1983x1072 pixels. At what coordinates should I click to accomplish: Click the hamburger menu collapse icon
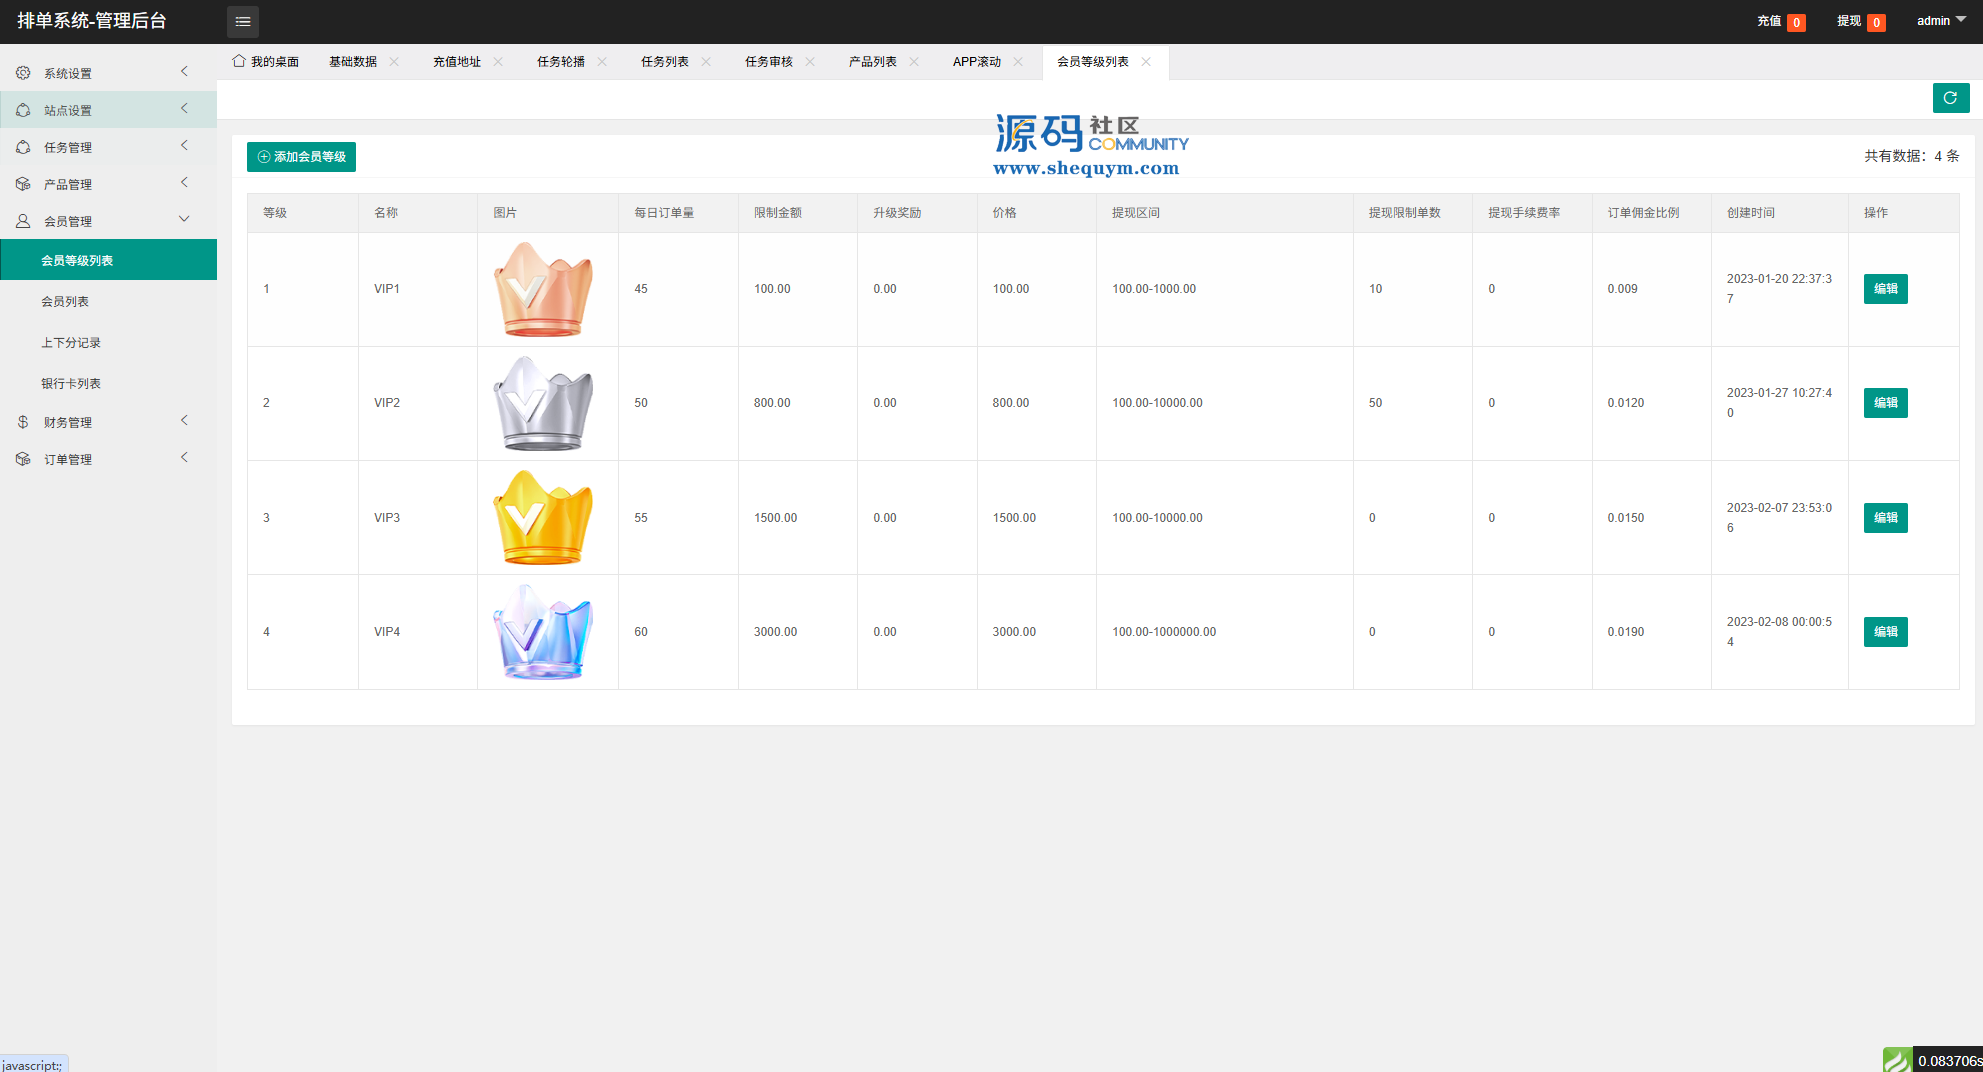tap(243, 21)
